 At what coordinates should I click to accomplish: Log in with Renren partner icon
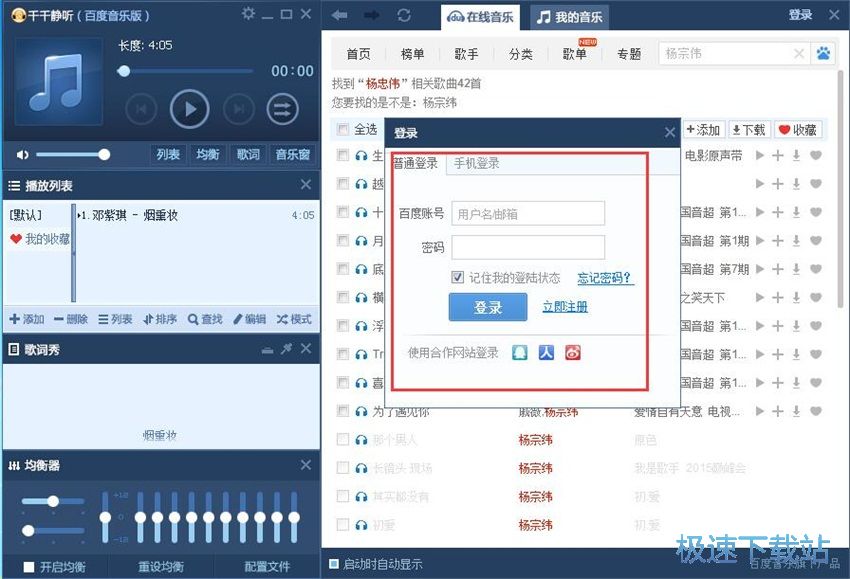coord(546,352)
